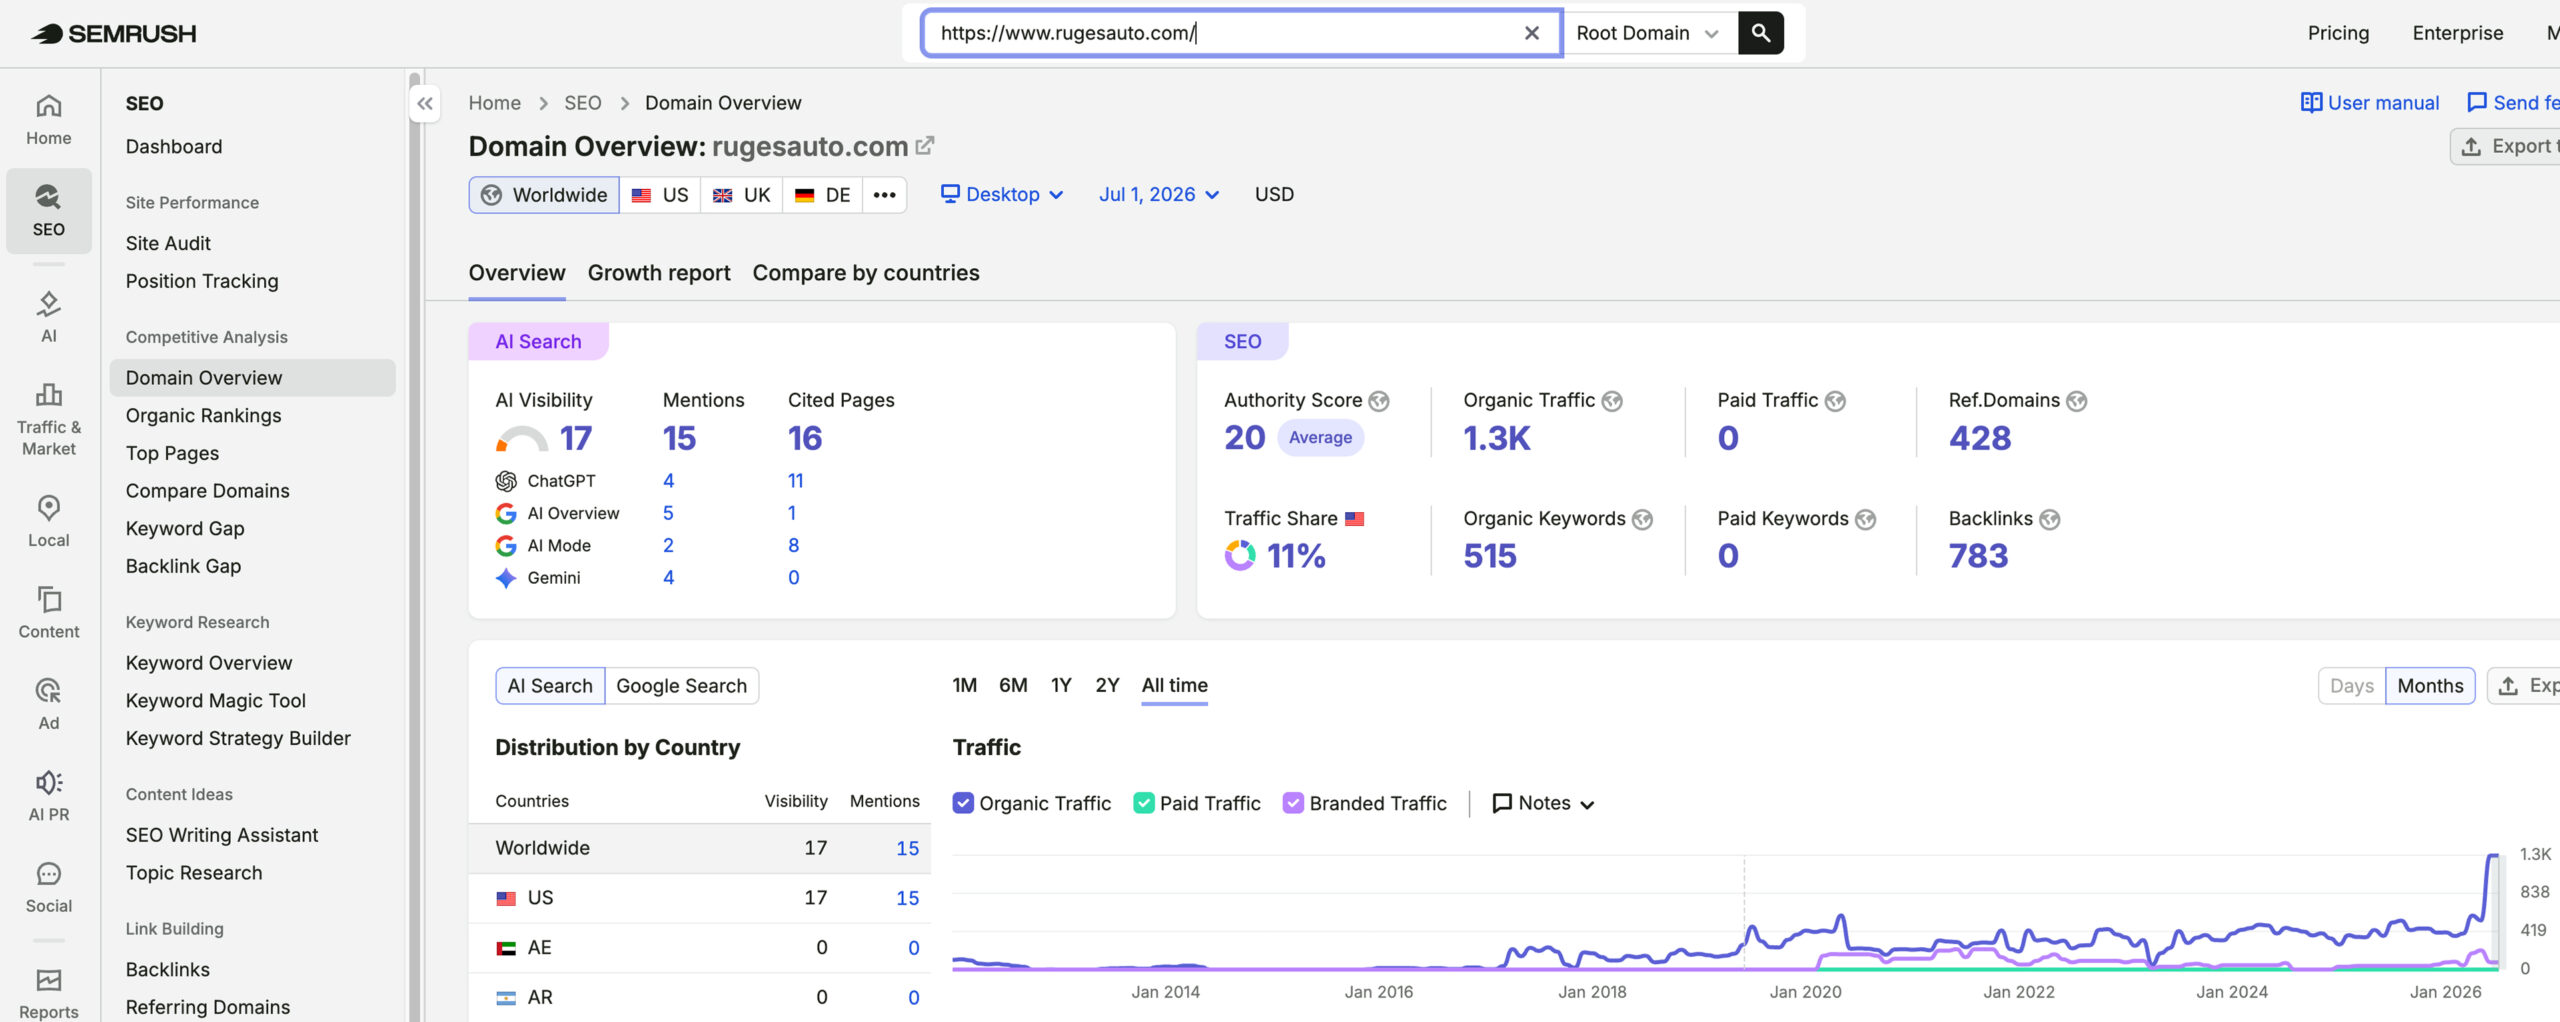Open the AI PR sidebar icon
2560x1022 pixels.
(48, 796)
